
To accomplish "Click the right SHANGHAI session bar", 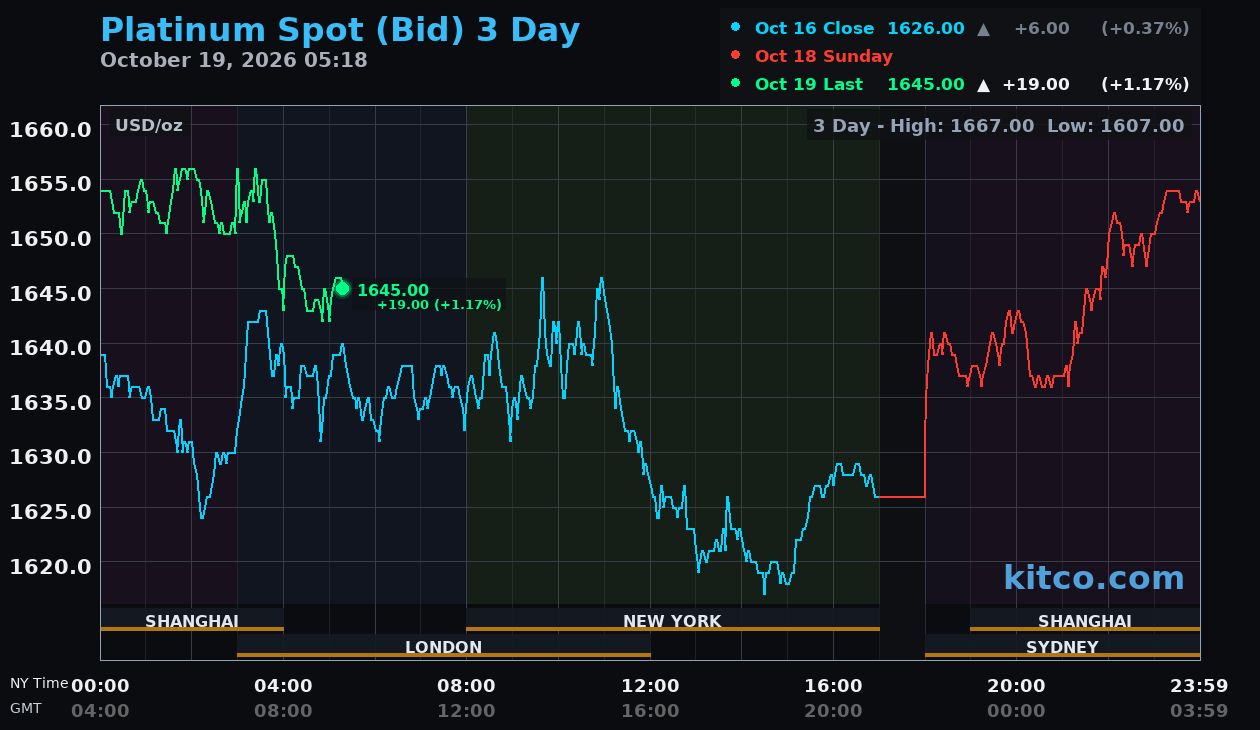I will click(x=1085, y=620).
